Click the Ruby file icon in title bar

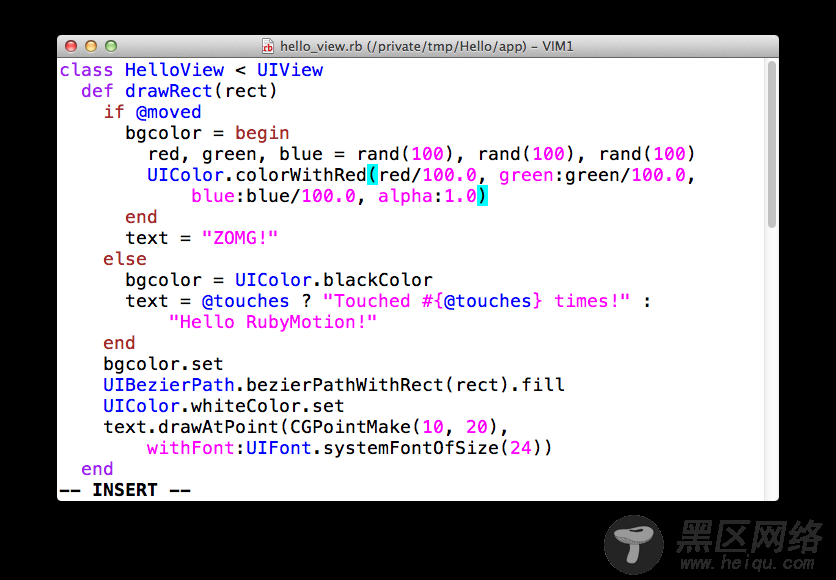click(268, 46)
